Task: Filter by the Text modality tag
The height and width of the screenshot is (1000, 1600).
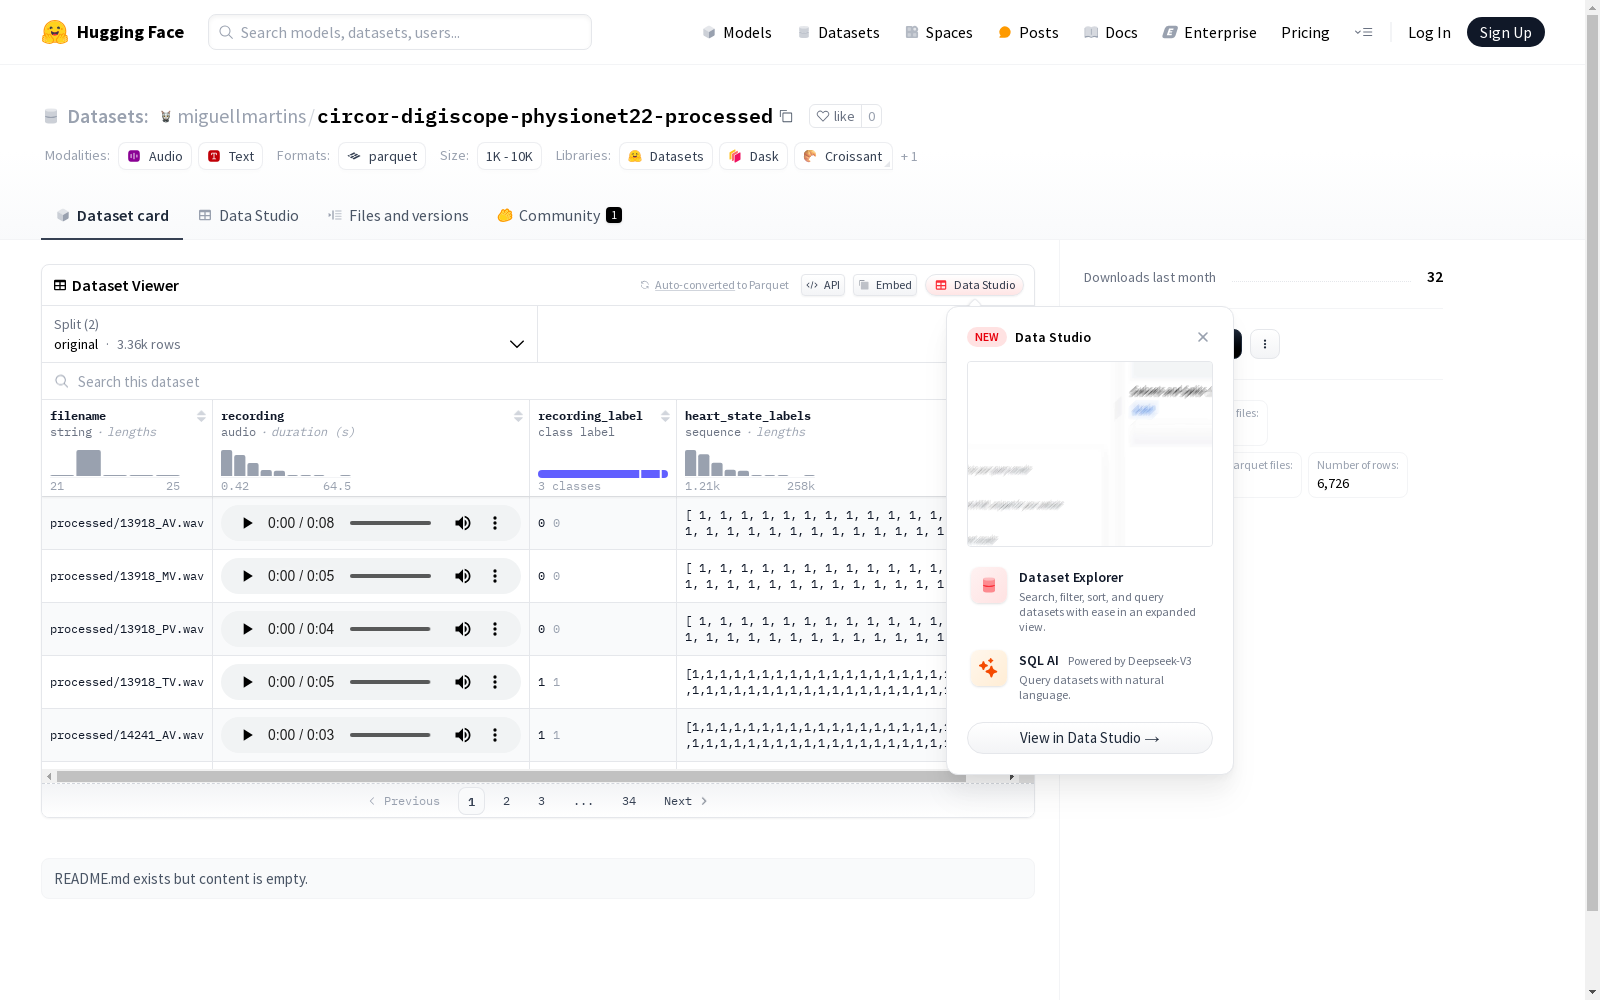Action: (x=230, y=156)
